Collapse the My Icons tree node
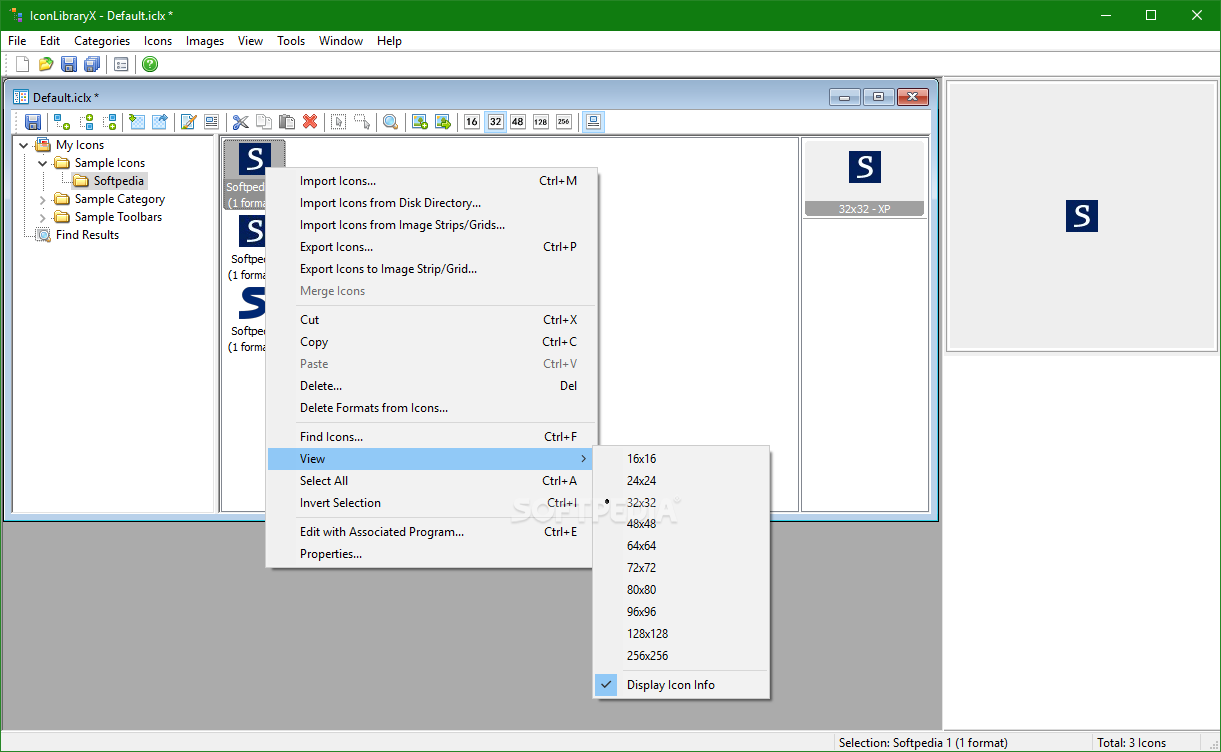The height and width of the screenshot is (752, 1221). tap(24, 145)
